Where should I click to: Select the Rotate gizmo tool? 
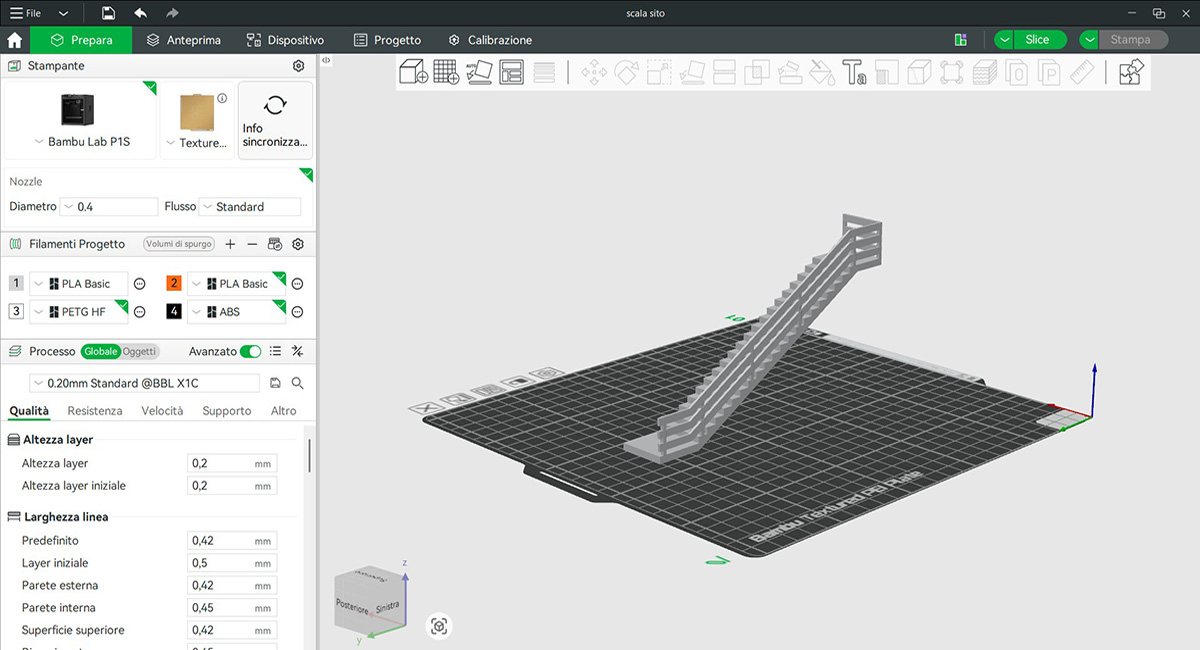[627, 72]
